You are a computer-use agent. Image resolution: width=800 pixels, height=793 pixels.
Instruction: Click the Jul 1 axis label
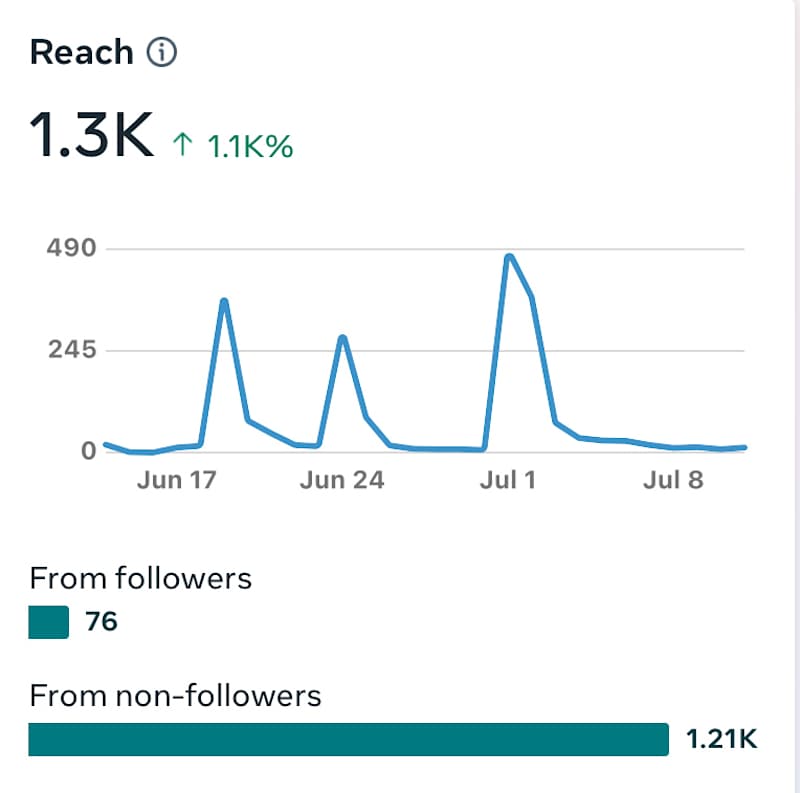coord(508,480)
